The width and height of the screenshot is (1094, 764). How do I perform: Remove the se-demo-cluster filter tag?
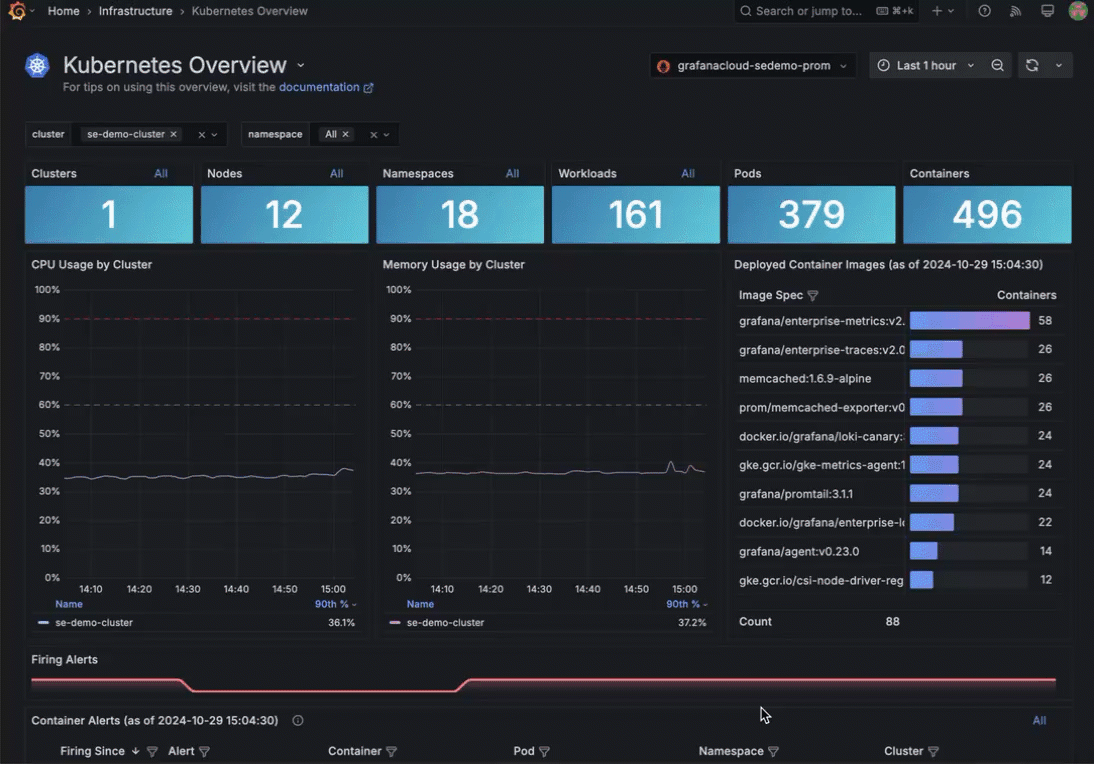[x=174, y=134]
